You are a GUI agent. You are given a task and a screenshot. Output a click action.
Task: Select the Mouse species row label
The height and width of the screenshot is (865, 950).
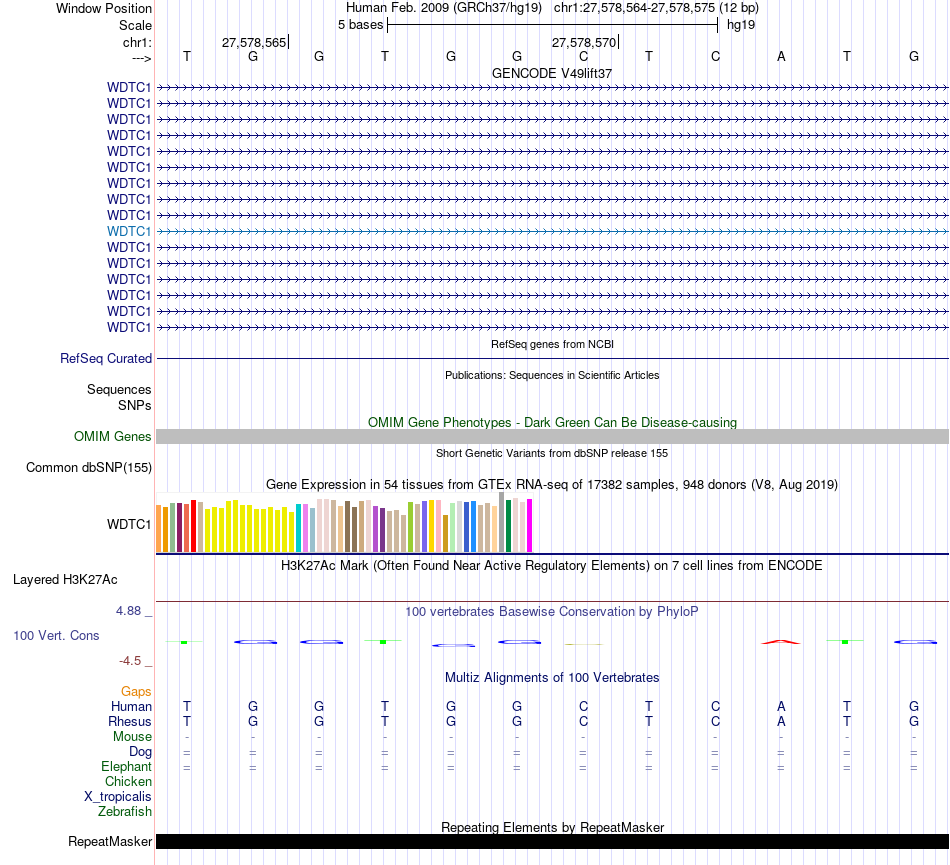132,737
